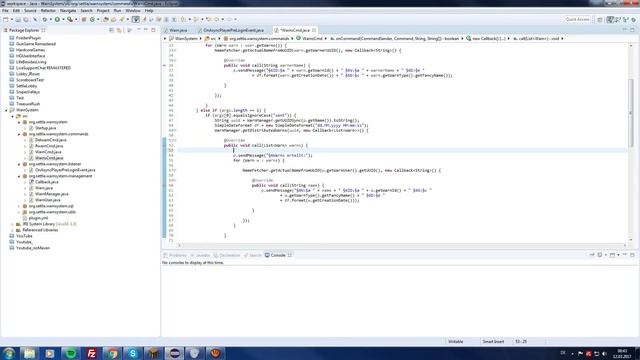Click the New Java Class icon

tap(93, 19)
